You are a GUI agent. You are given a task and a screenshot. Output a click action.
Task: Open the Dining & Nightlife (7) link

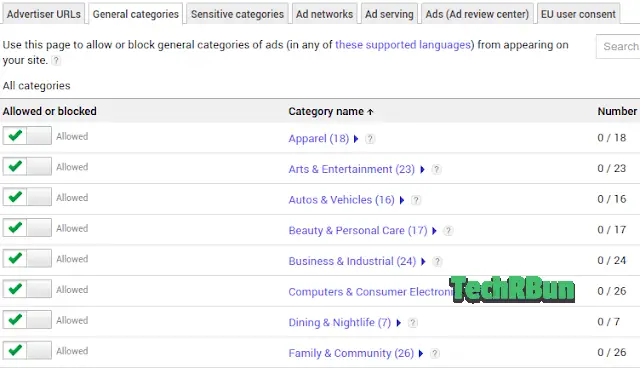click(340, 323)
